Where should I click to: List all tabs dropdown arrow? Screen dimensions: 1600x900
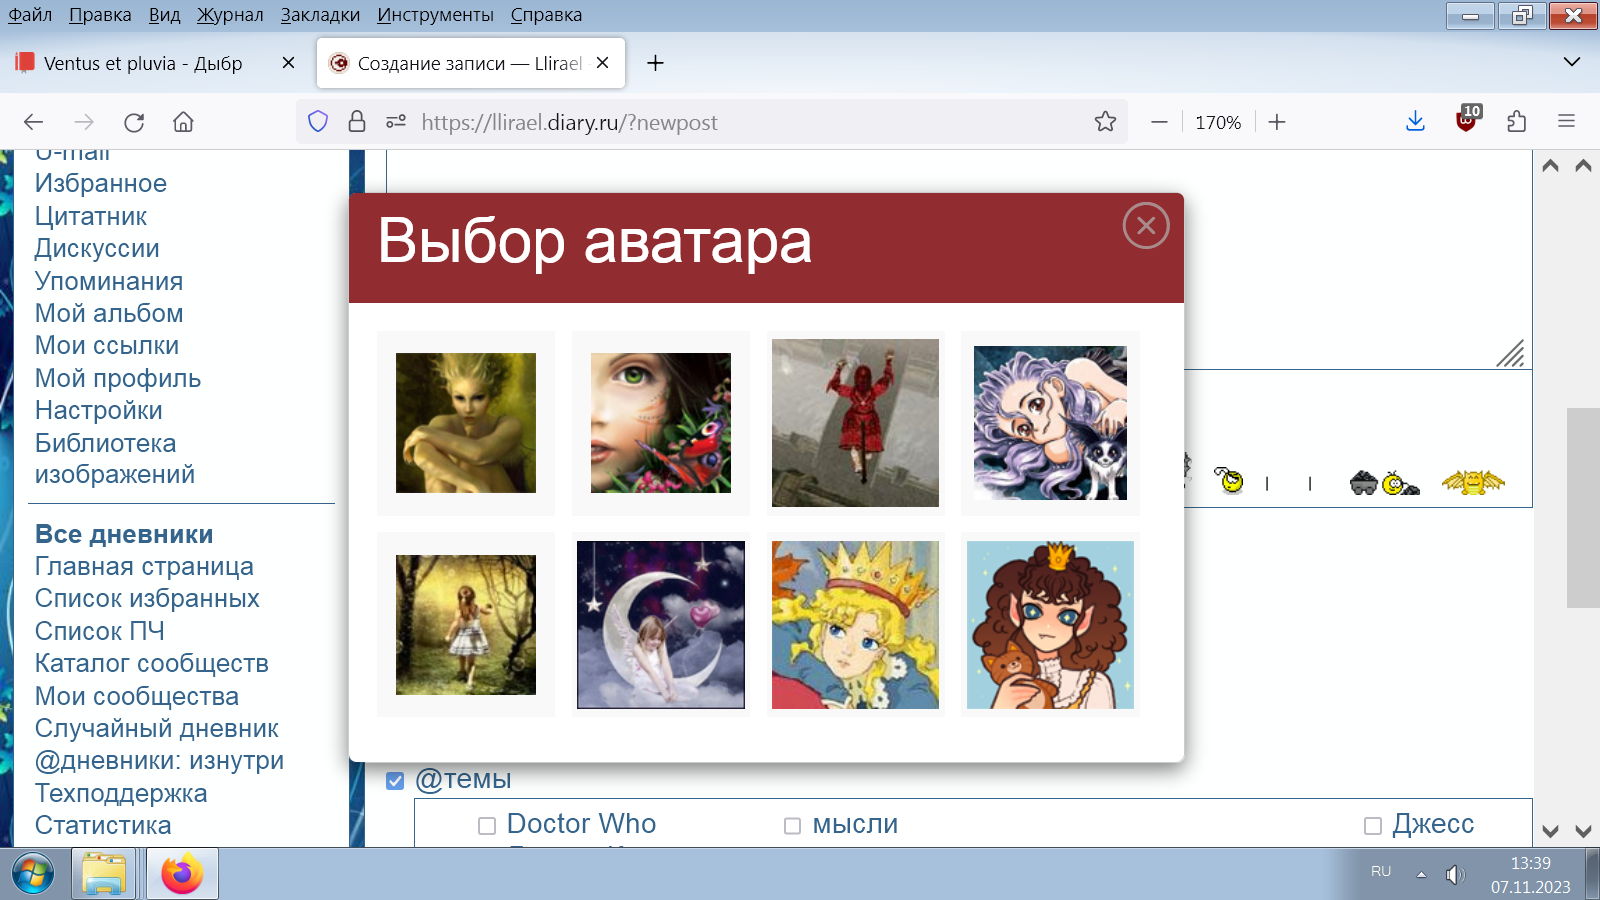pyautogui.click(x=1572, y=62)
